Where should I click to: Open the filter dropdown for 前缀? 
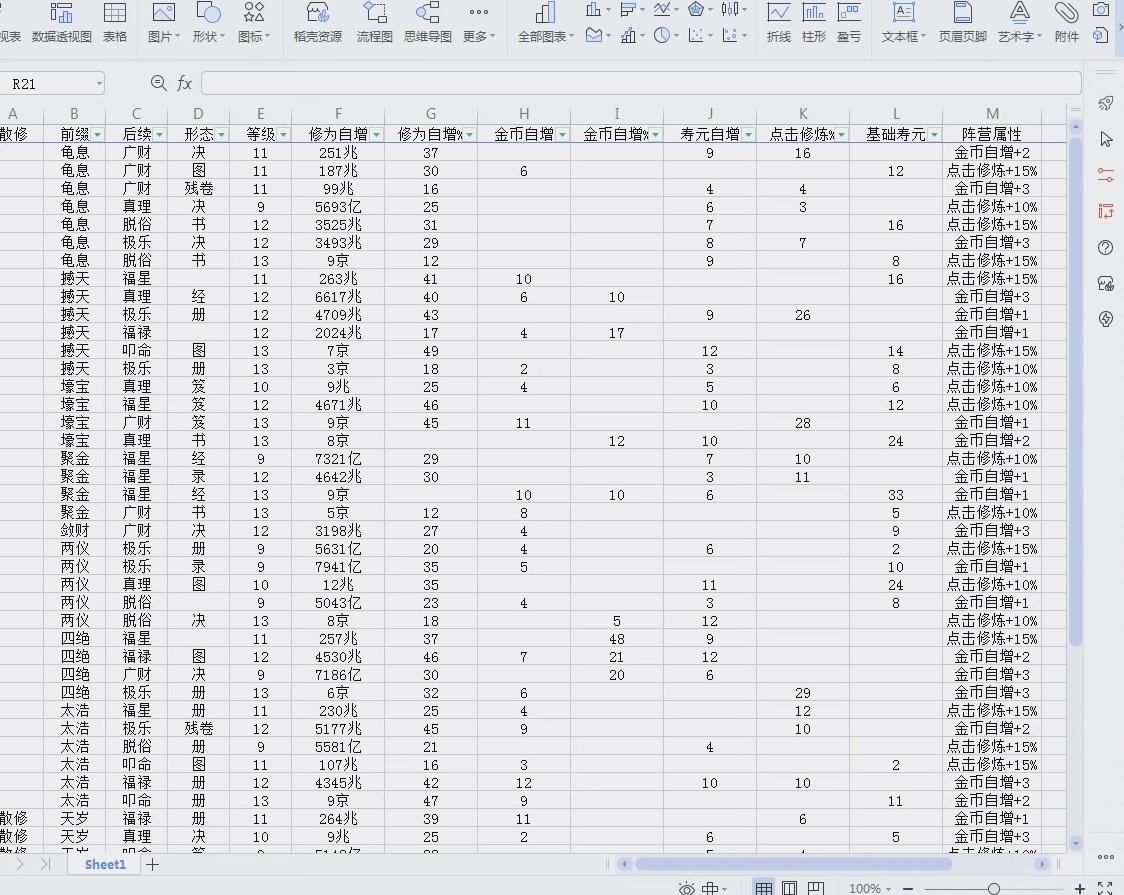(97, 135)
